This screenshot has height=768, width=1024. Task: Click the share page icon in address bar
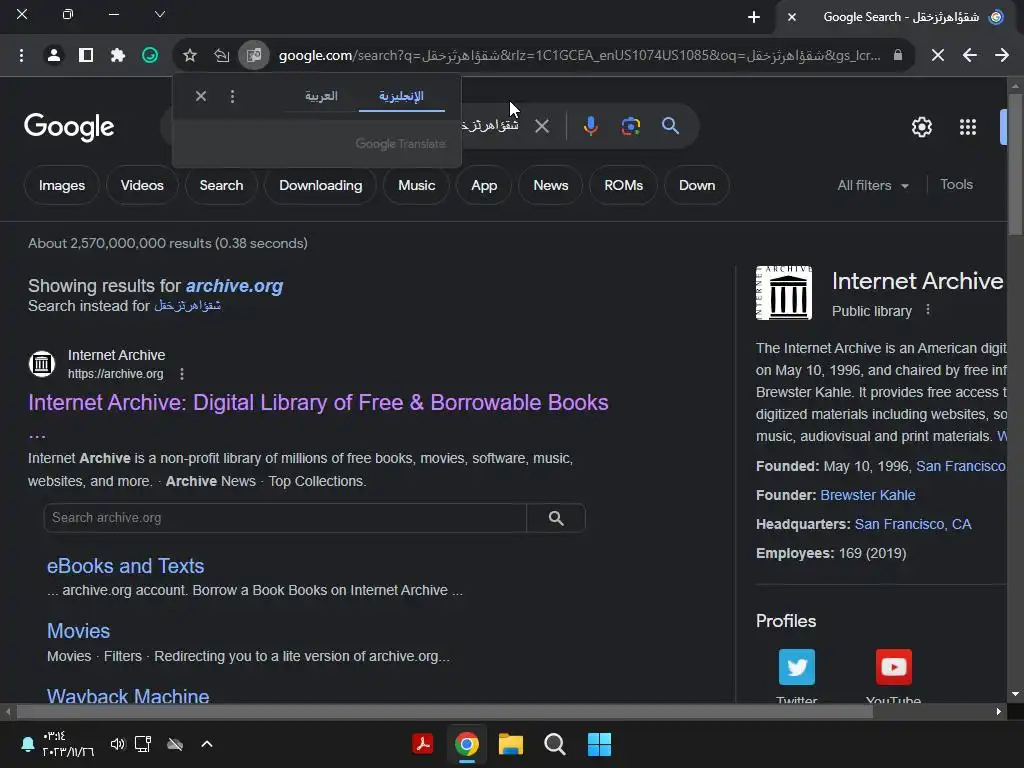click(x=222, y=56)
